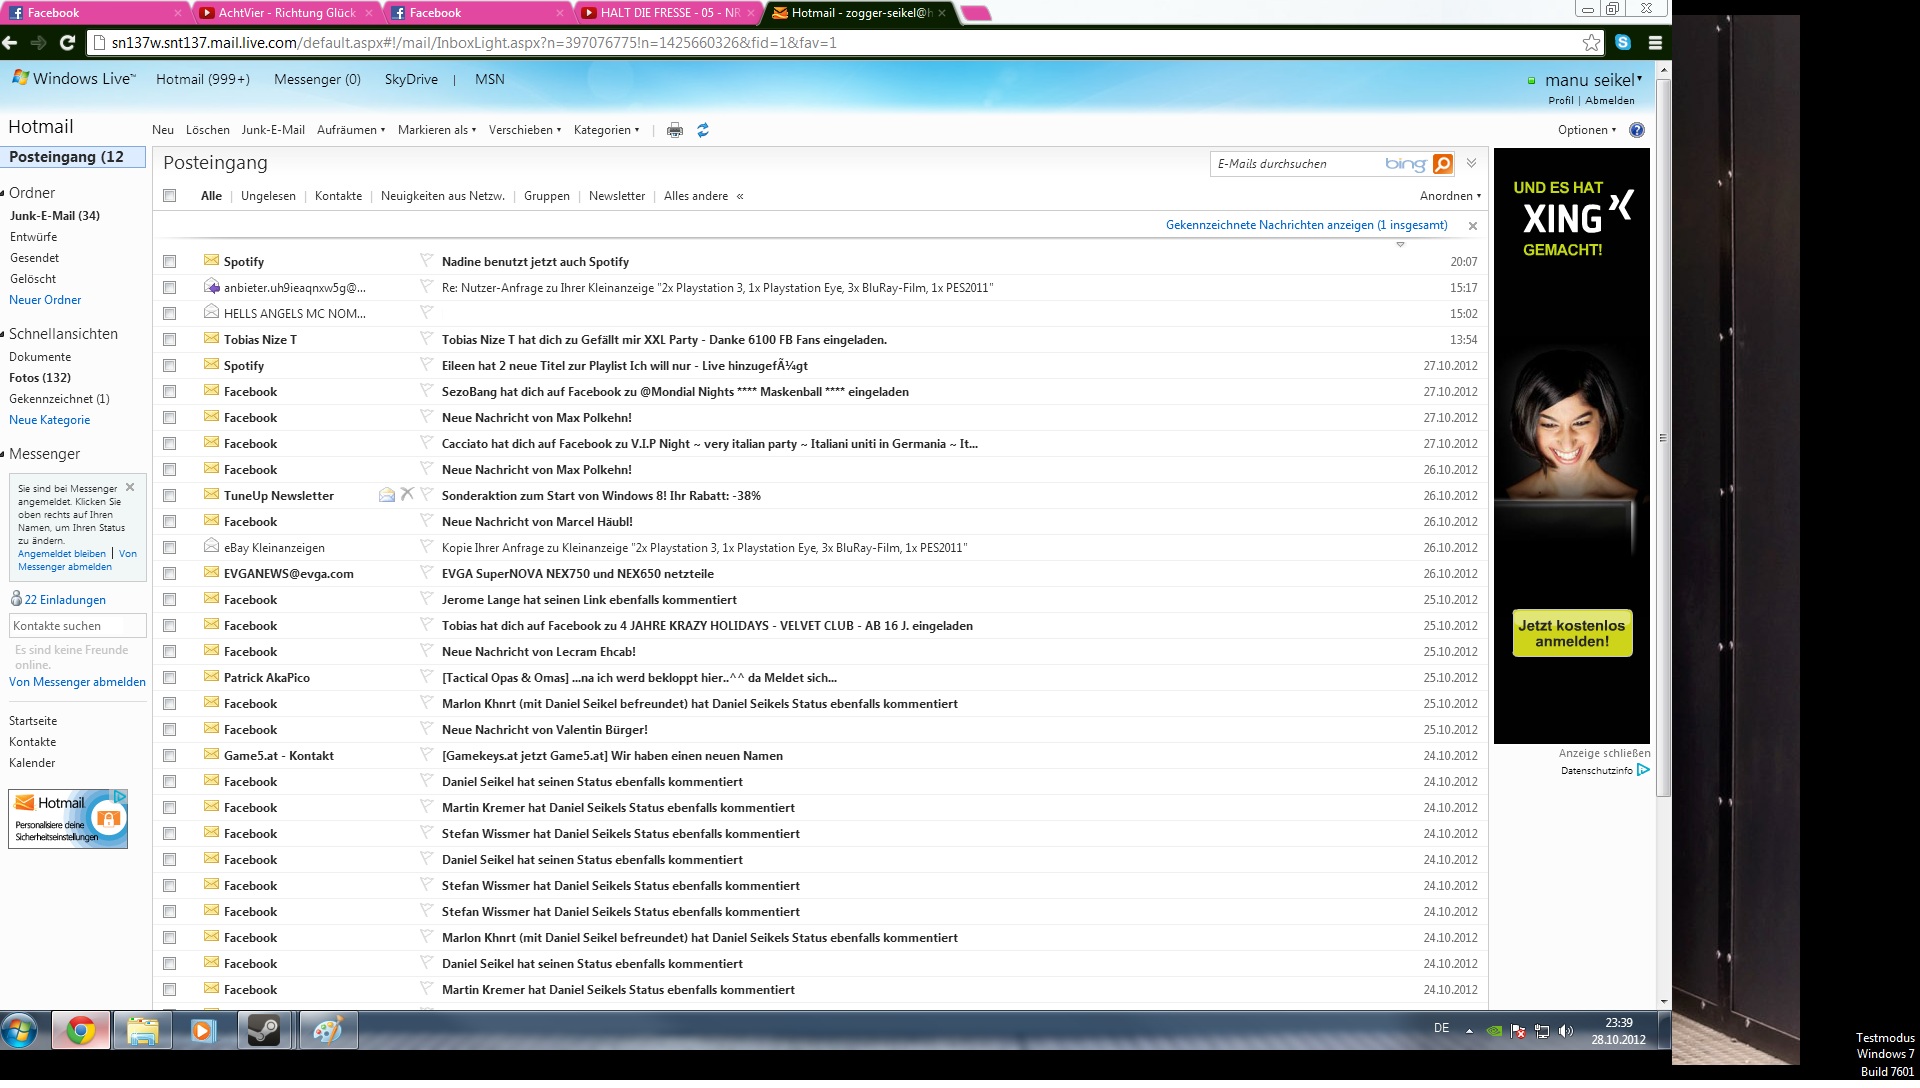Open the Anordnen sort dropdown
Image resolution: width=1920 pixels, height=1088 pixels.
(1450, 196)
